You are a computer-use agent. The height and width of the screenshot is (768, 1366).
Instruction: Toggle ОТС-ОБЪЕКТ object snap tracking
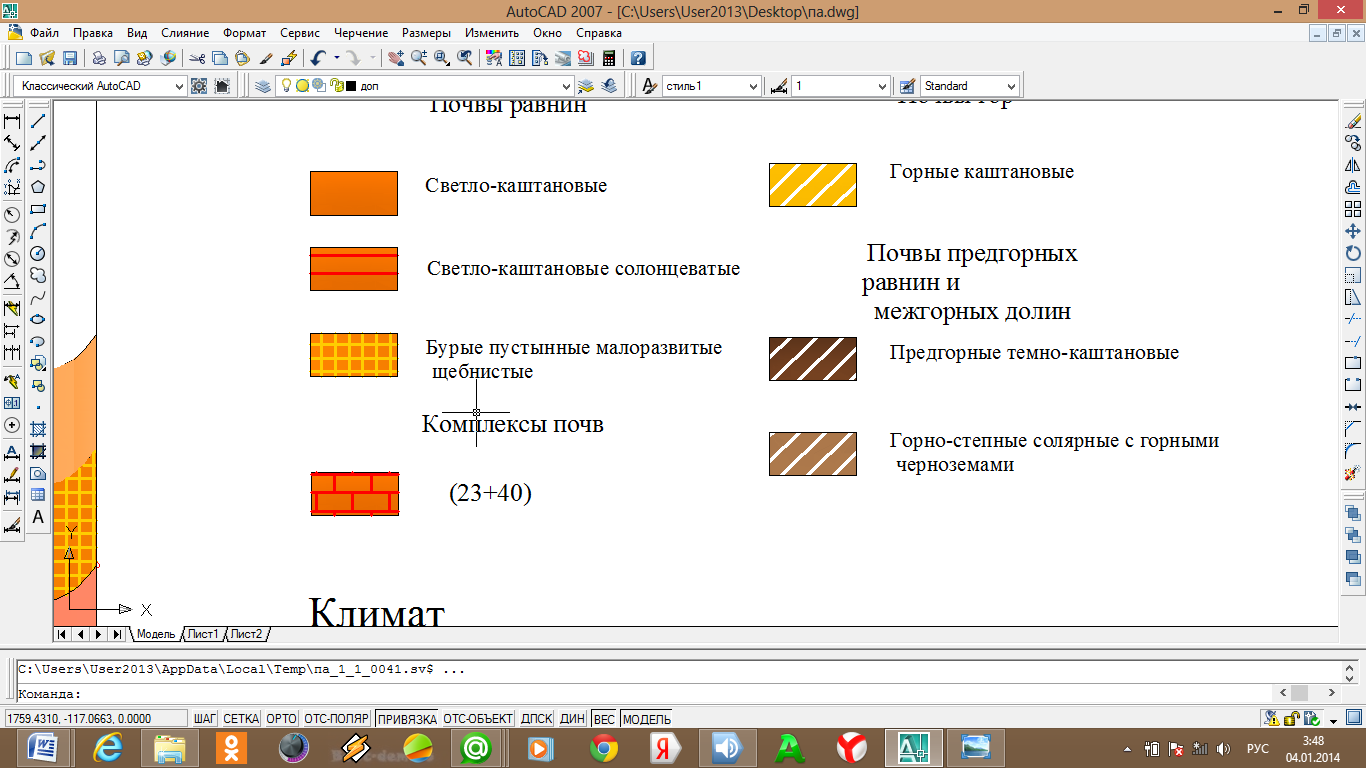[478, 718]
